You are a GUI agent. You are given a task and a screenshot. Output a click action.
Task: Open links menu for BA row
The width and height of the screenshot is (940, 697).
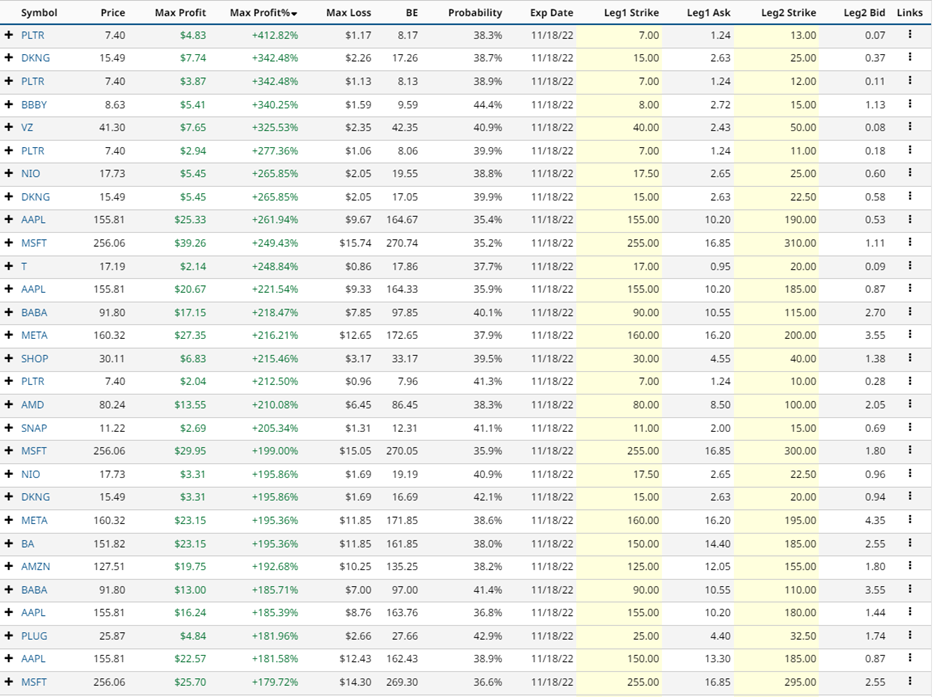tap(909, 544)
